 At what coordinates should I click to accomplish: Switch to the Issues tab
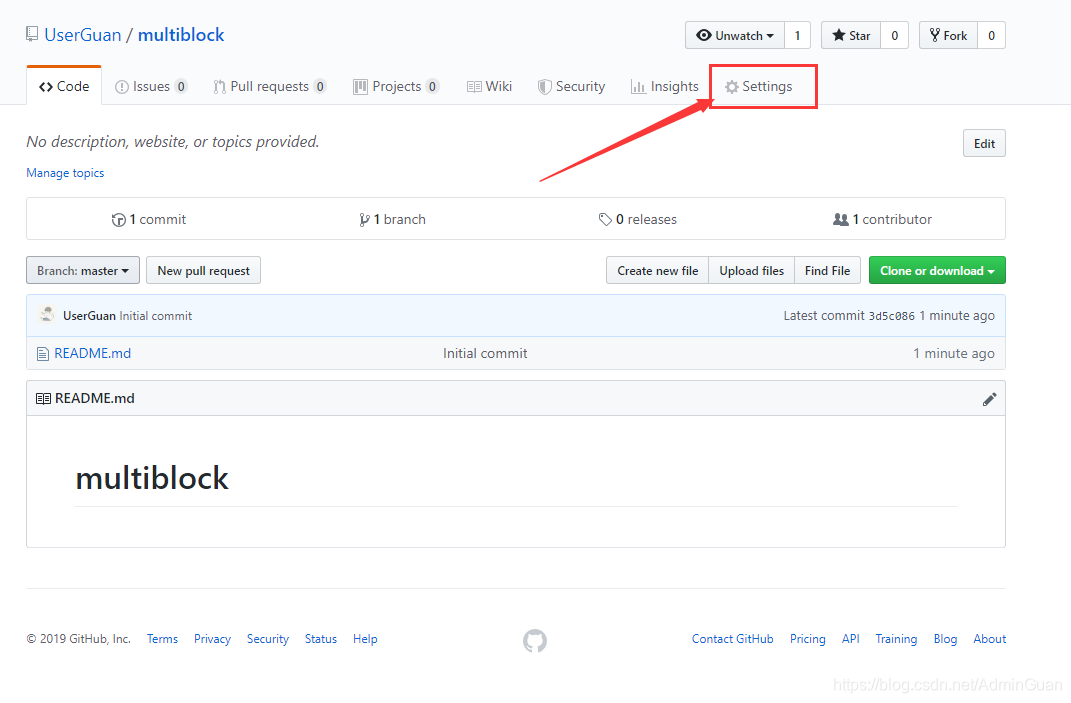(151, 86)
